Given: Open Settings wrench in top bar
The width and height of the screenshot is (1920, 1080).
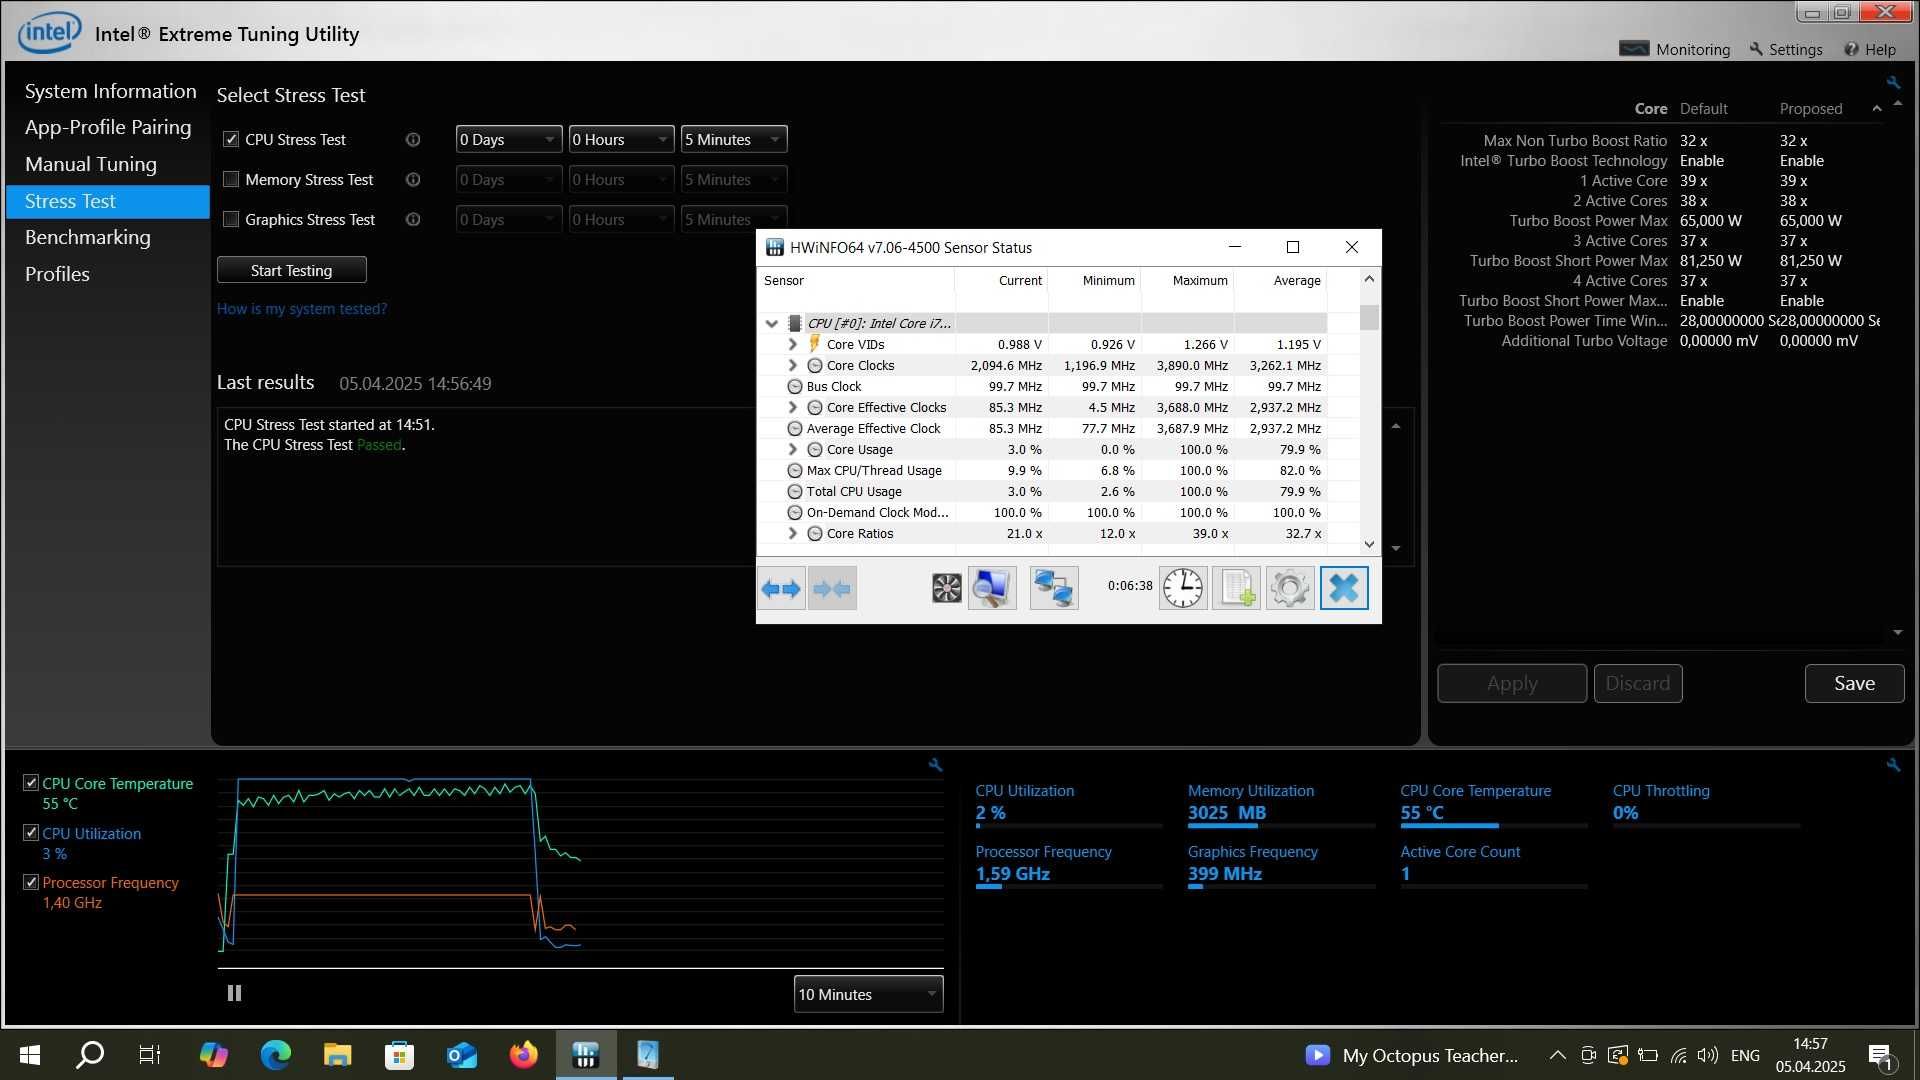Looking at the screenshot, I should [x=1756, y=49].
